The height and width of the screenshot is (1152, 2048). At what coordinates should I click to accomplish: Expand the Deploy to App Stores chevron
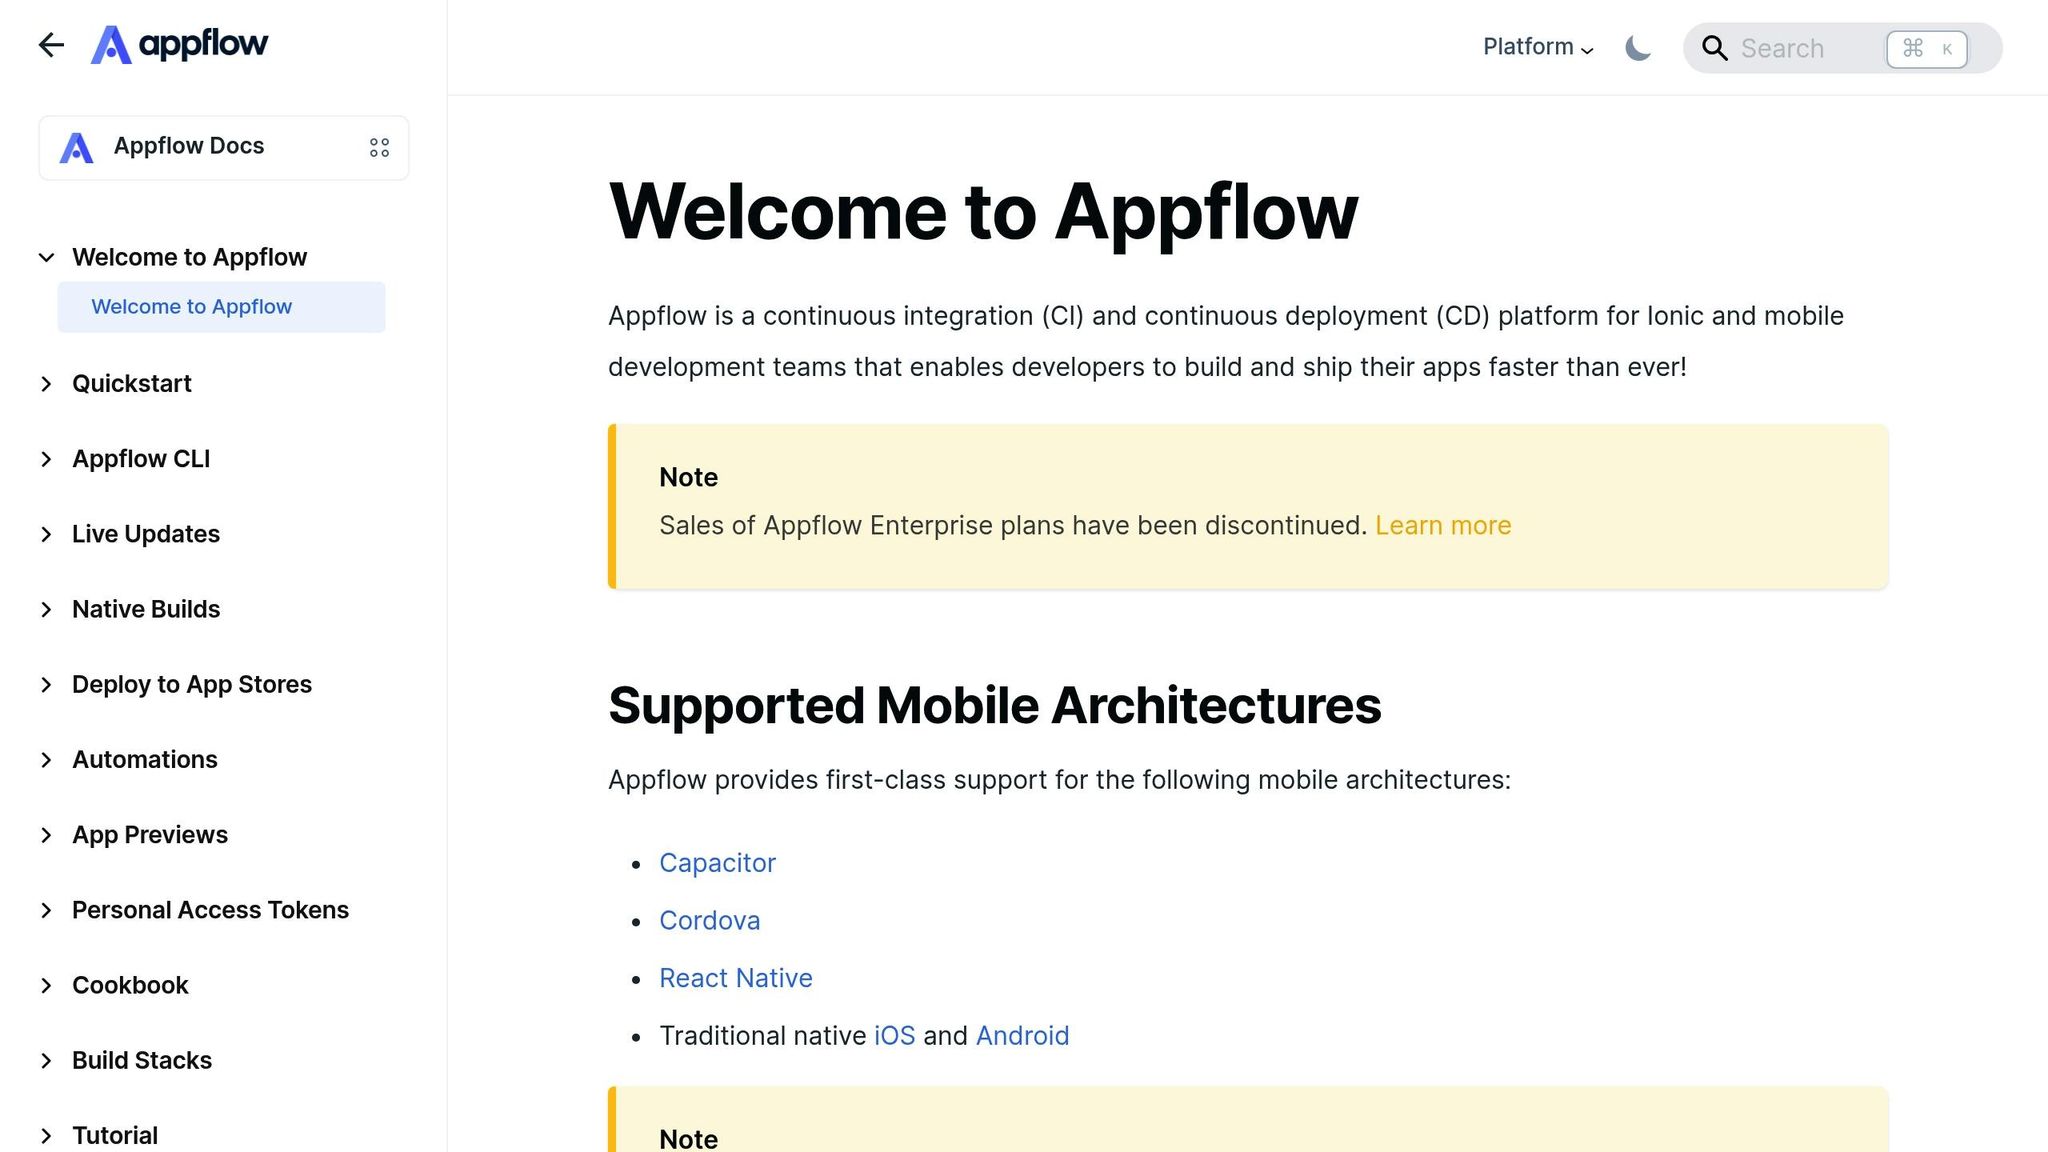pos(46,685)
